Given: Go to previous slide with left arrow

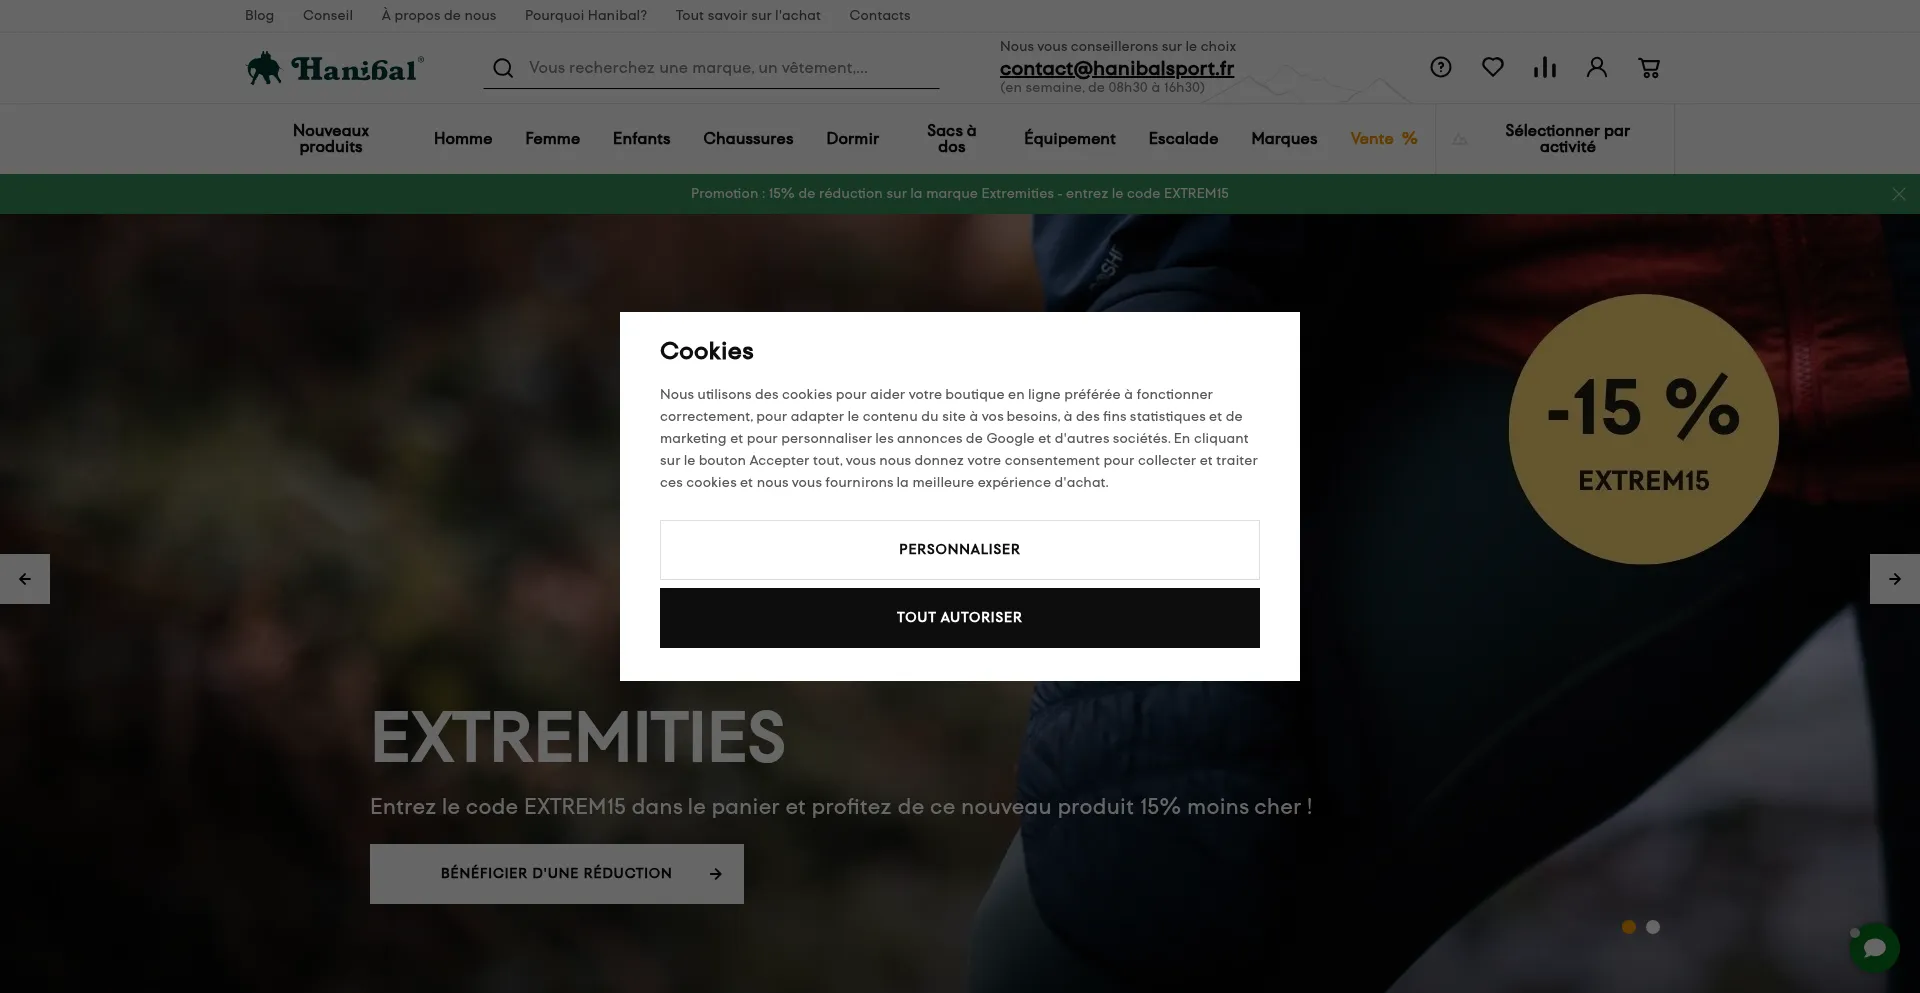Looking at the screenshot, I should point(25,579).
